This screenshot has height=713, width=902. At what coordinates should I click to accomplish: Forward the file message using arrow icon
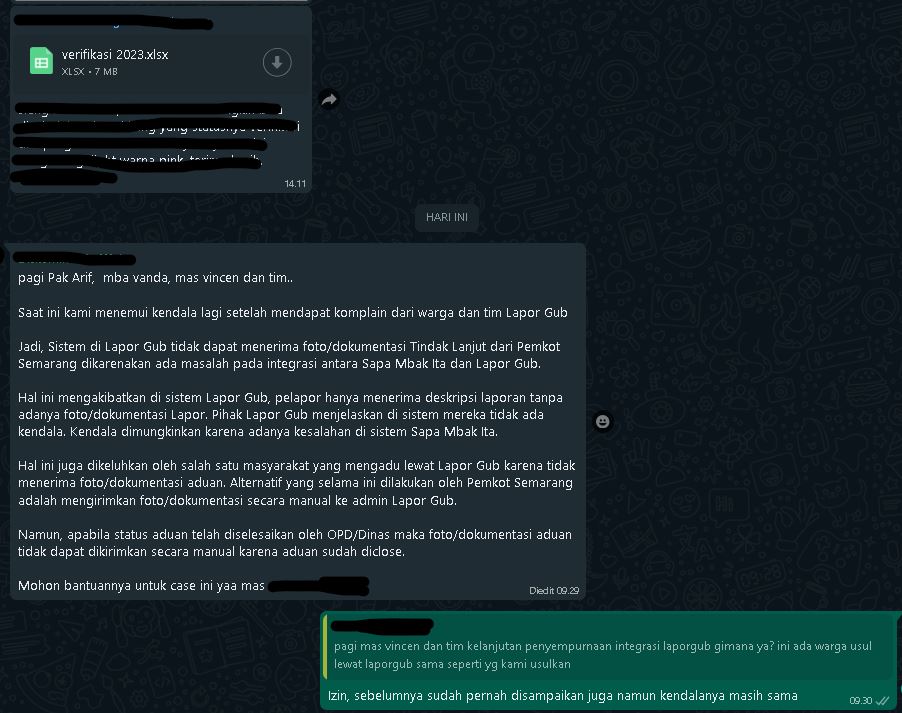coord(329,100)
